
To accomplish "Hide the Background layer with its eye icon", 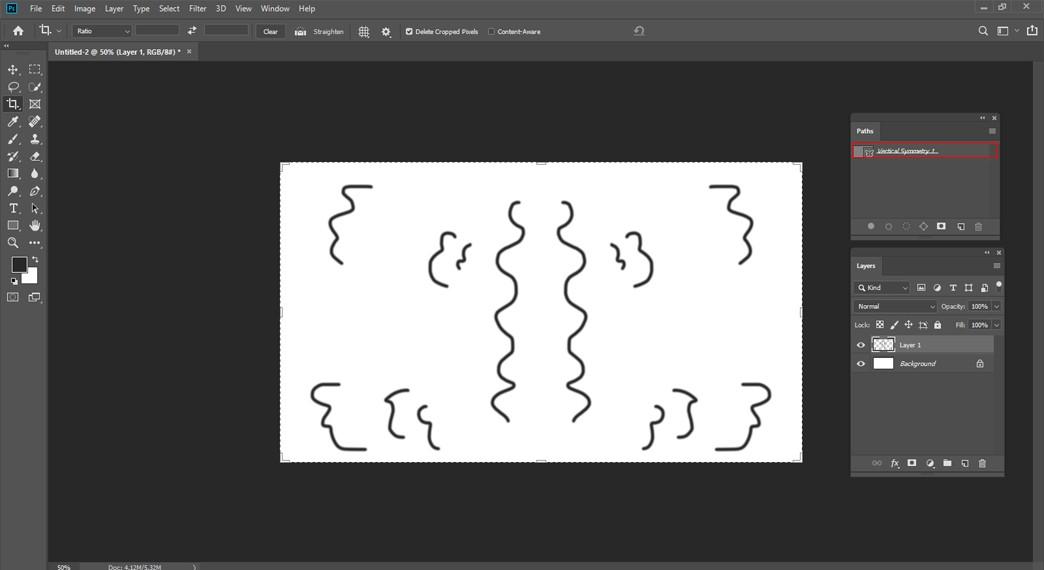I will click(860, 364).
